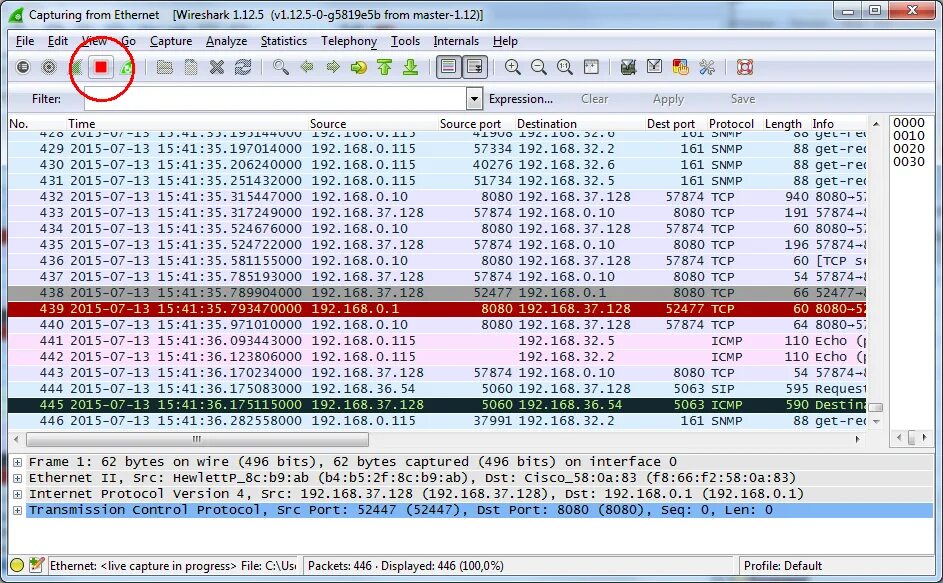Expand the Ethernet II section
943x583 pixels.
[x=17, y=478]
